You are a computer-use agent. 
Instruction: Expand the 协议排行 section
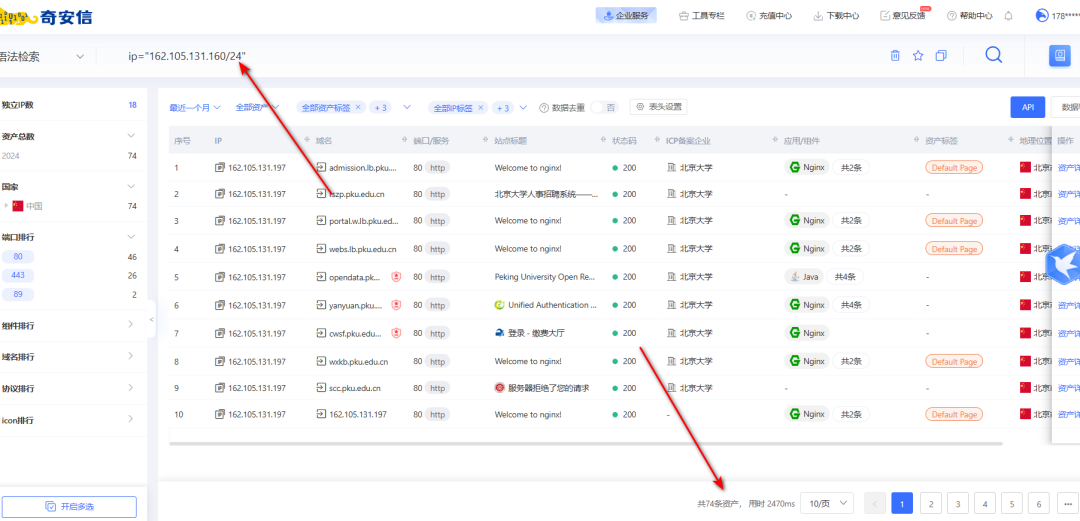[131, 388]
